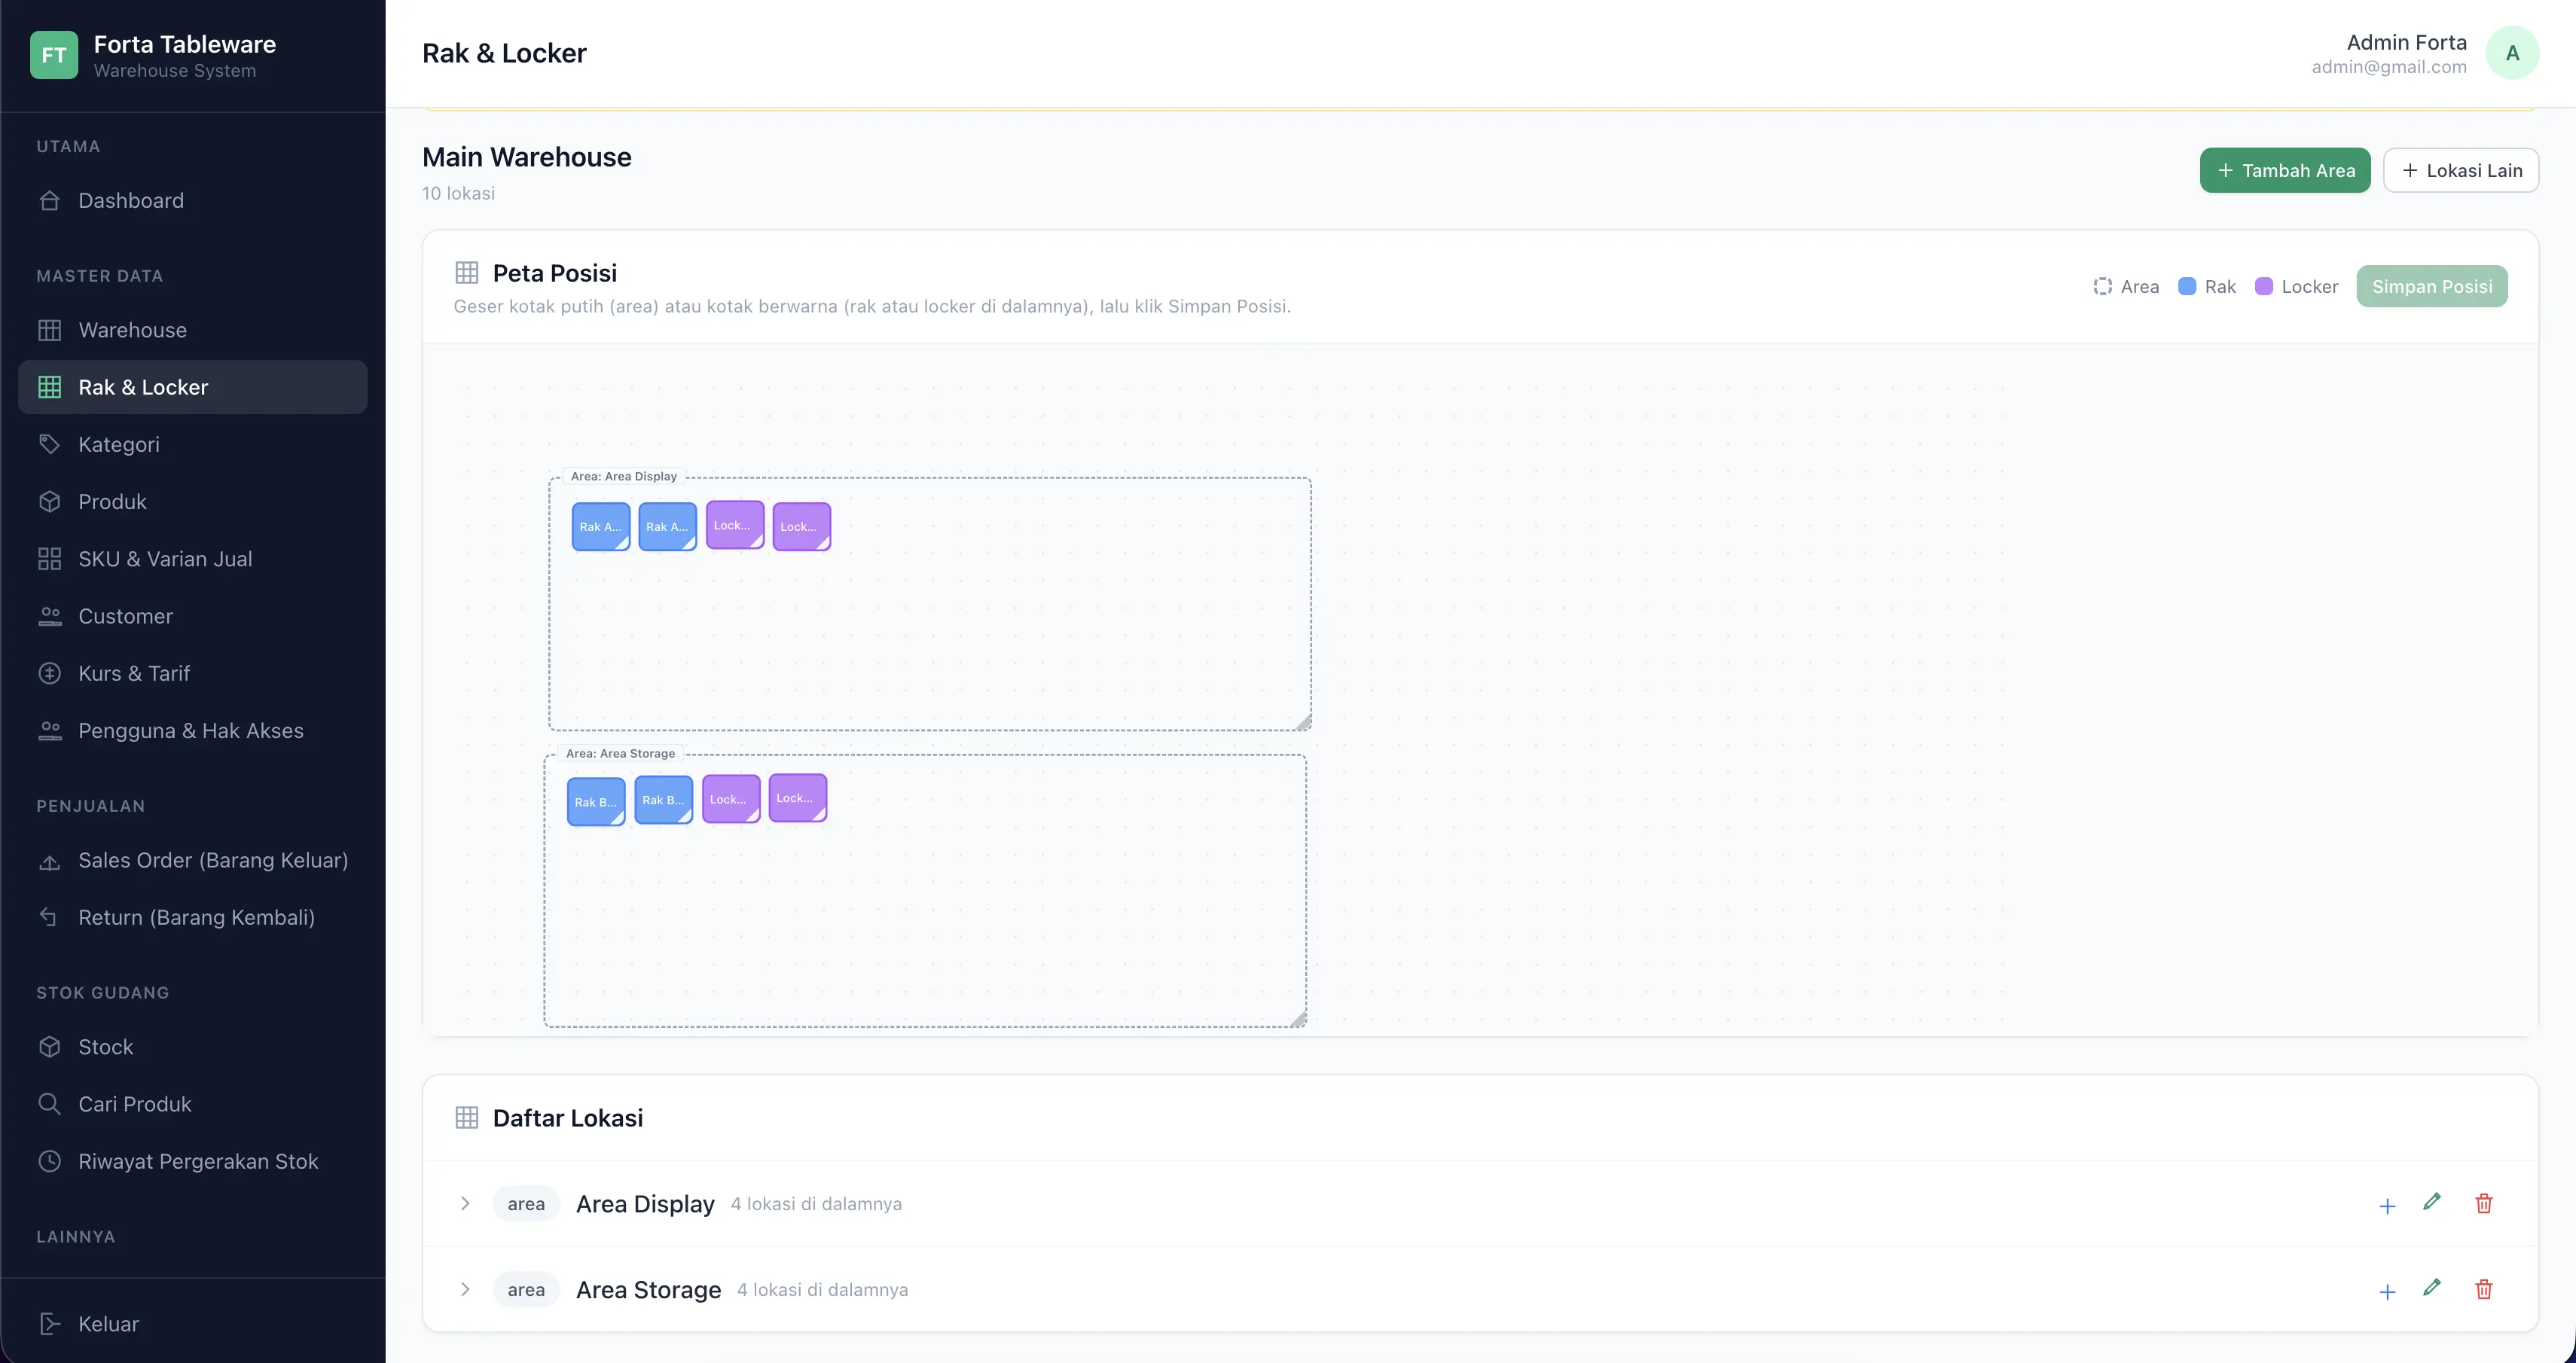Click the Return arrow icon

point(50,917)
